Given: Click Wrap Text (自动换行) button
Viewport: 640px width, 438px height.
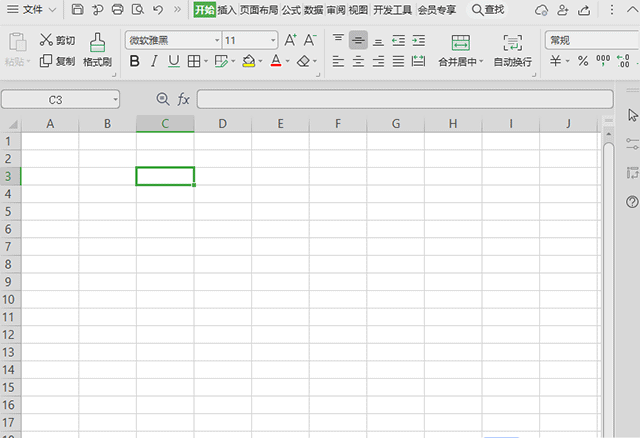Looking at the screenshot, I should pyautogui.click(x=513, y=50).
